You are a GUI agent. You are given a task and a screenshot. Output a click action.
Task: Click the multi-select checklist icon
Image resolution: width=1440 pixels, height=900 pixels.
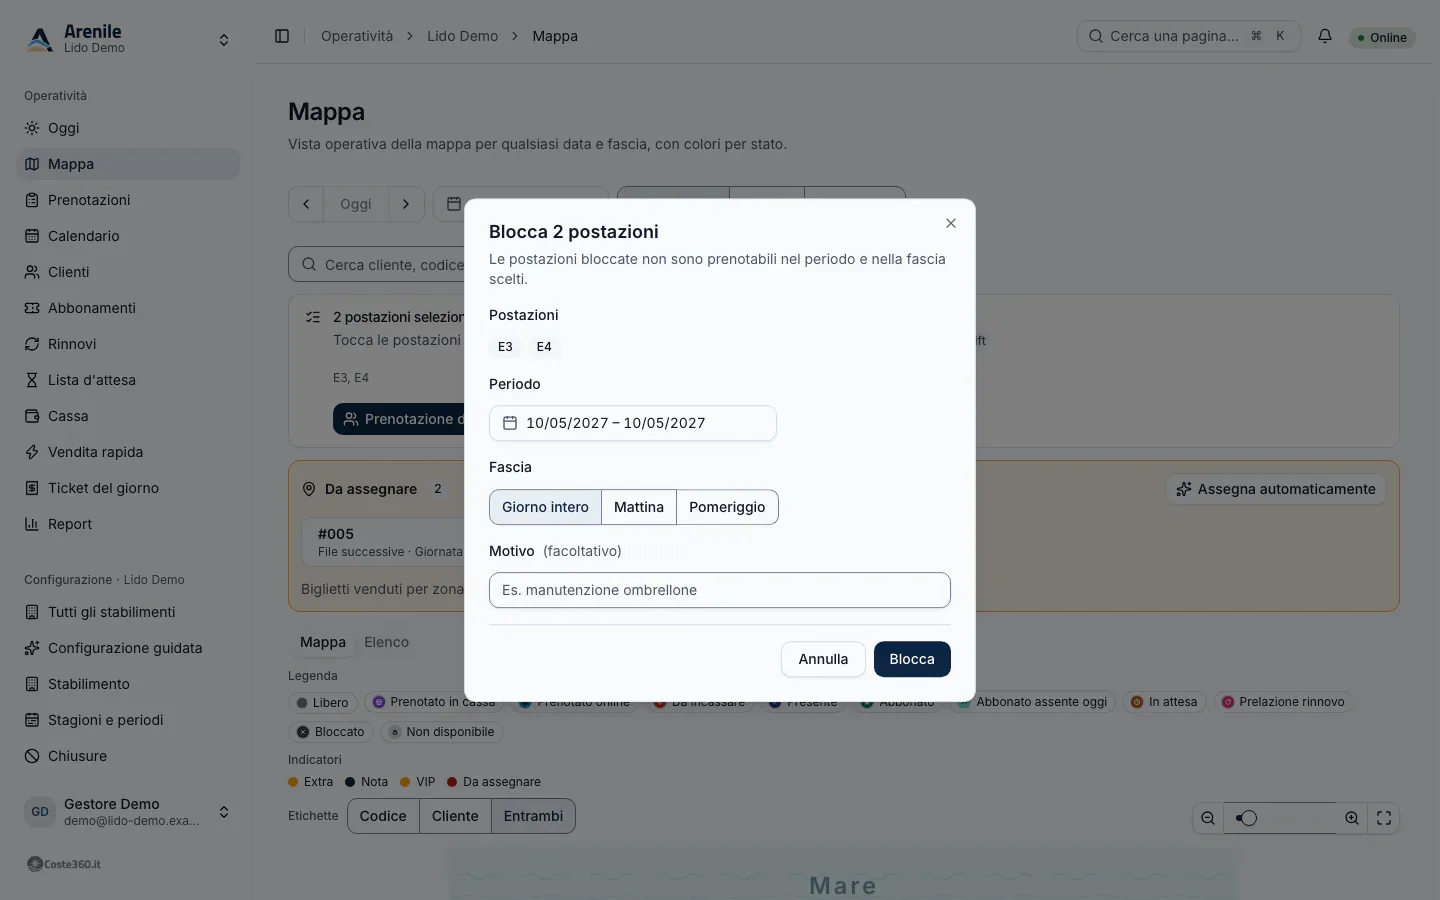click(313, 317)
